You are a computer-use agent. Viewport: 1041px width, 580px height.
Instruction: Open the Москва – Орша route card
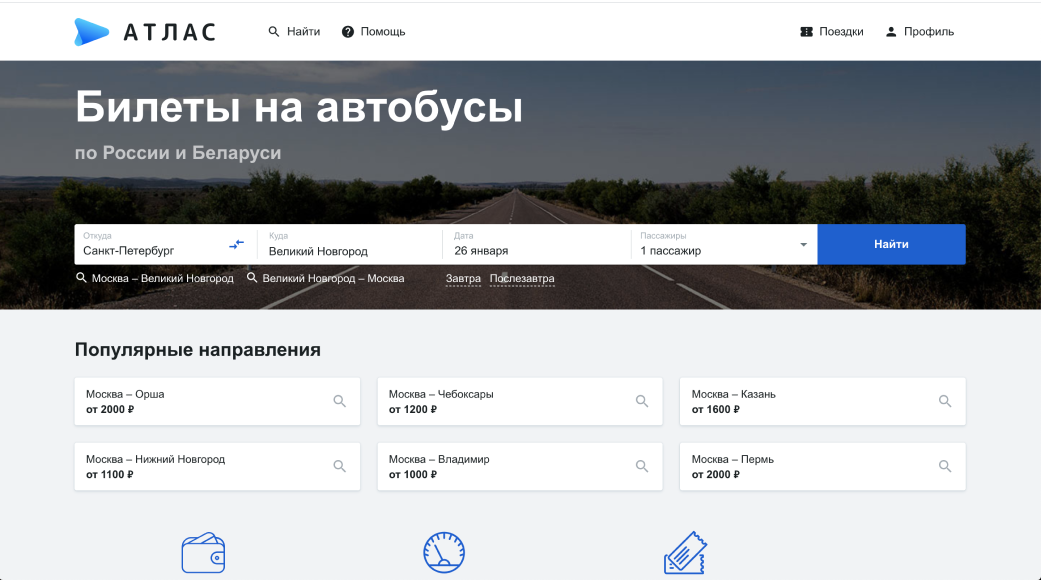217,401
